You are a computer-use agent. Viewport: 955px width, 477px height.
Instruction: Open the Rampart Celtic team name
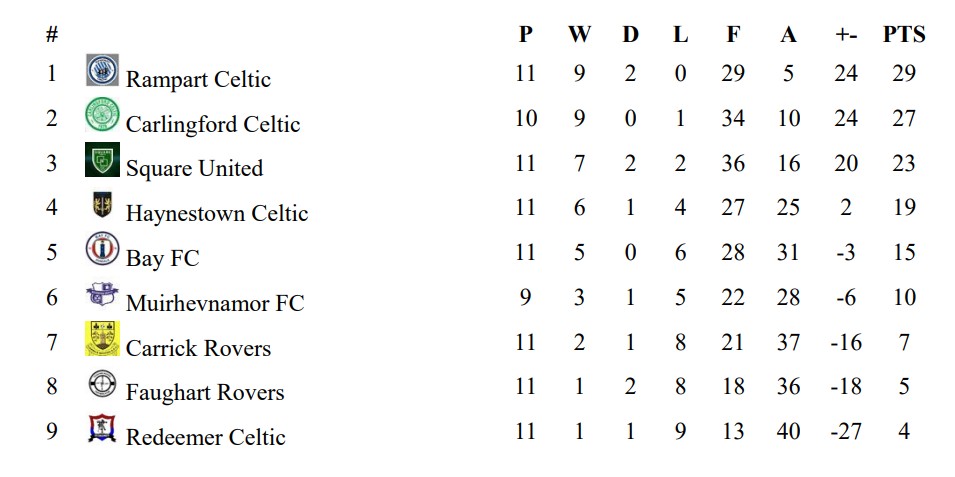tap(198, 79)
